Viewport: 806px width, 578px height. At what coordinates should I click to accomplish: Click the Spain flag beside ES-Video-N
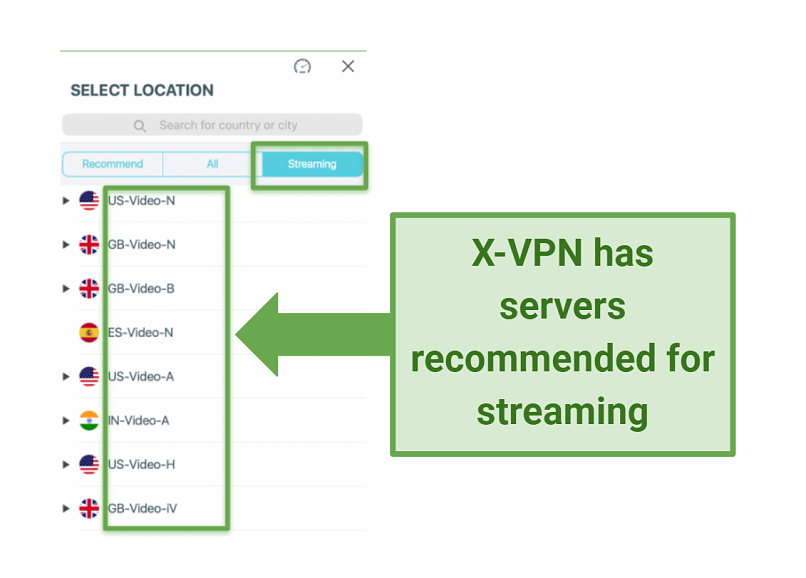point(89,333)
